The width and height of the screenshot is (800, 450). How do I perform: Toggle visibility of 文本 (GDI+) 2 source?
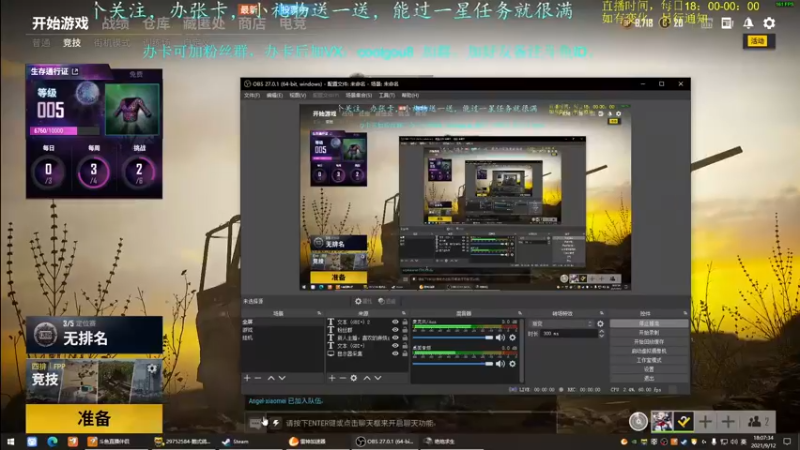point(395,322)
